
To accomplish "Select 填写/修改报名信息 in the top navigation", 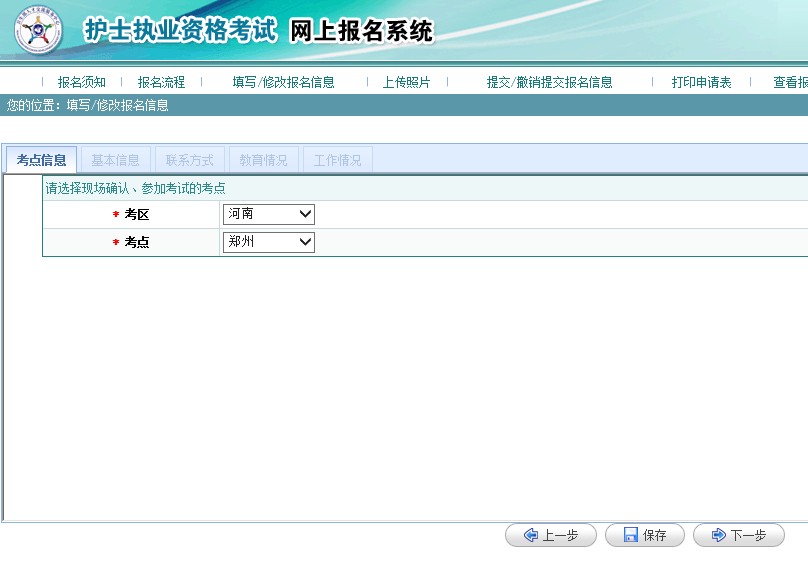I will pyautogui.click(x=283, y=82).
